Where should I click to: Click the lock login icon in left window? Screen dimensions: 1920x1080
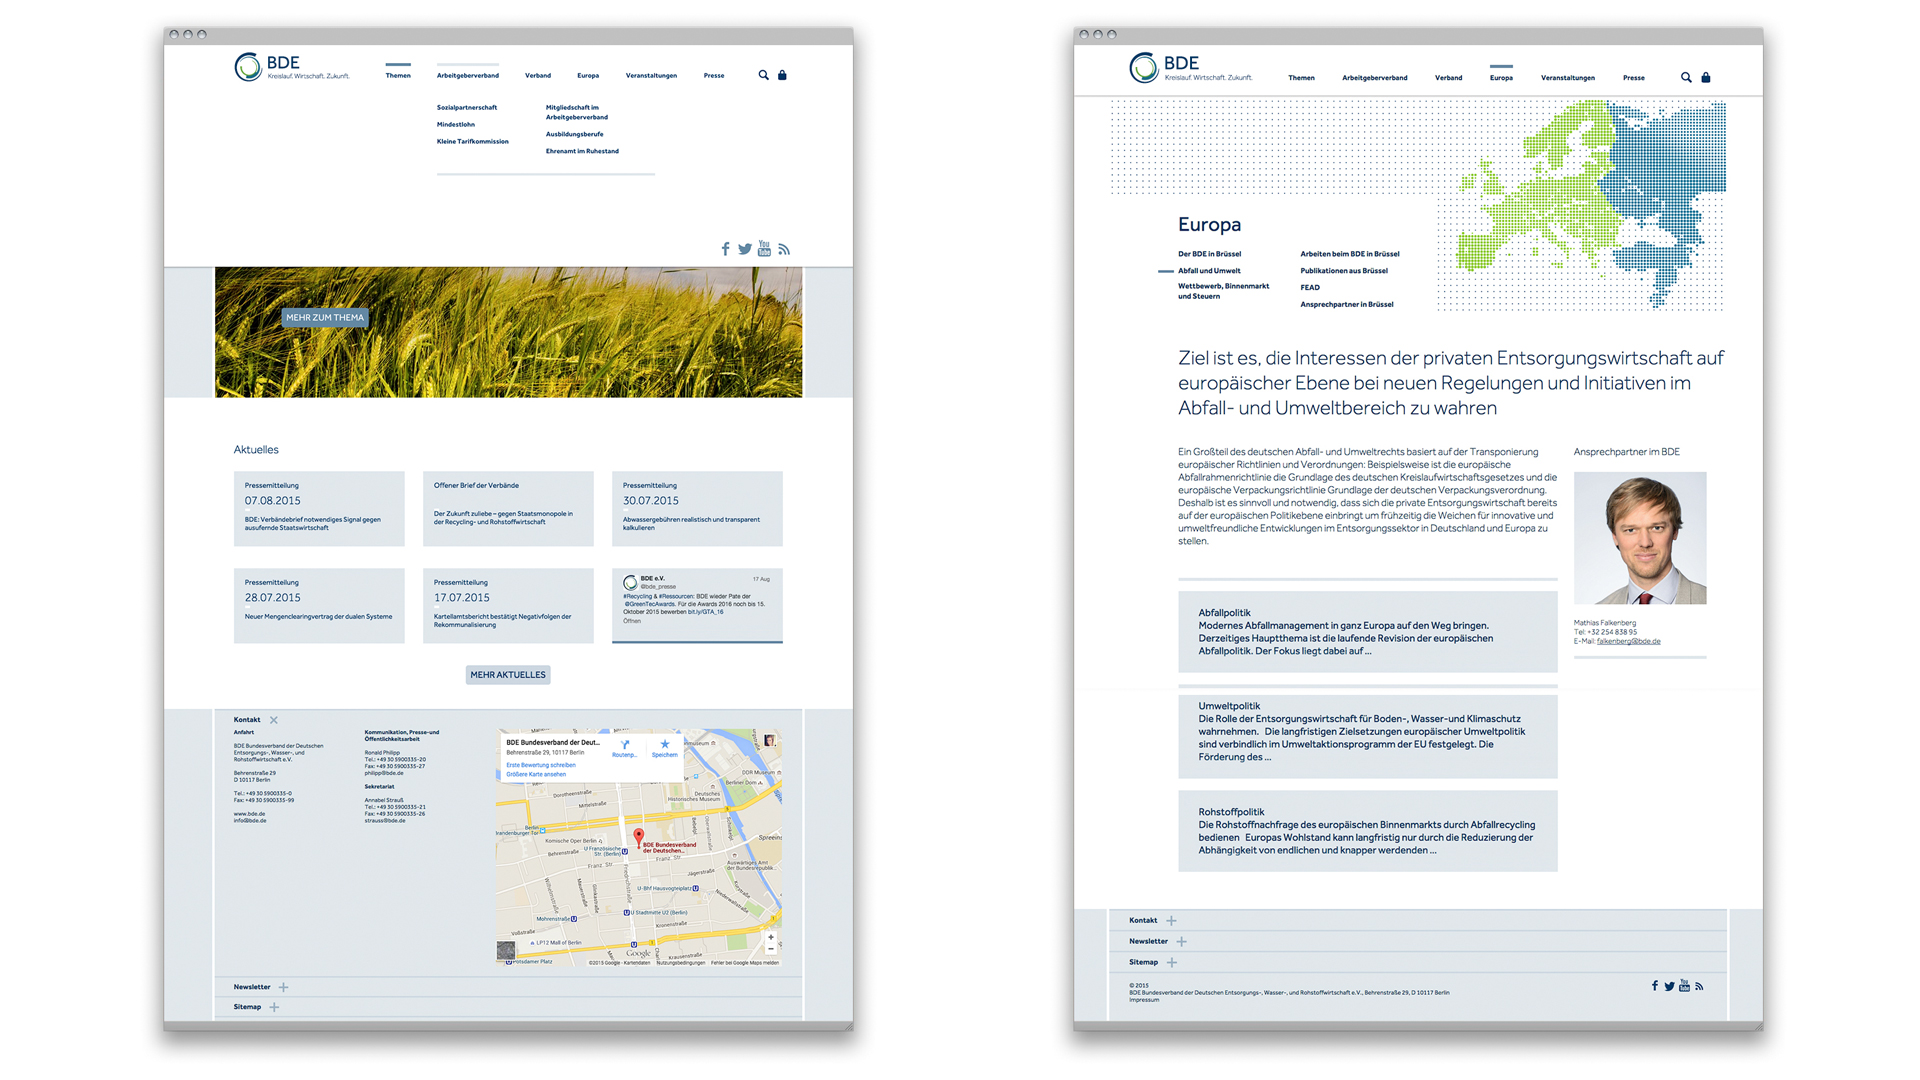coord(782,75)
